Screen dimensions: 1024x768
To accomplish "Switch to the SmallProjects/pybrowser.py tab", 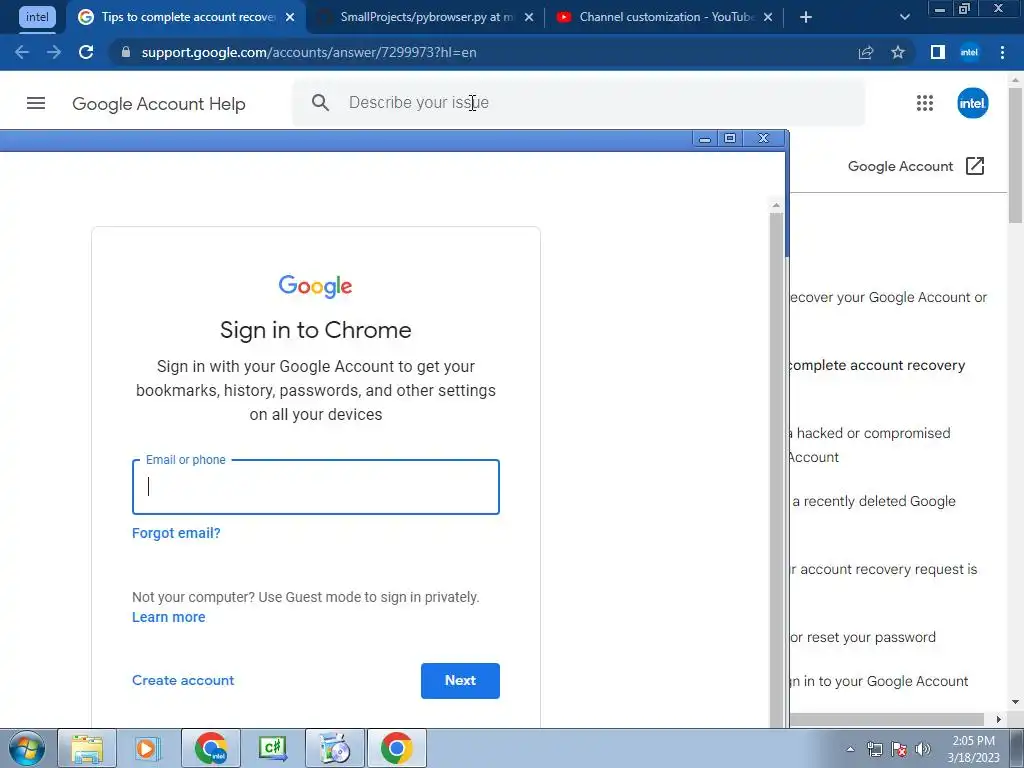I will tap(417, 17).
